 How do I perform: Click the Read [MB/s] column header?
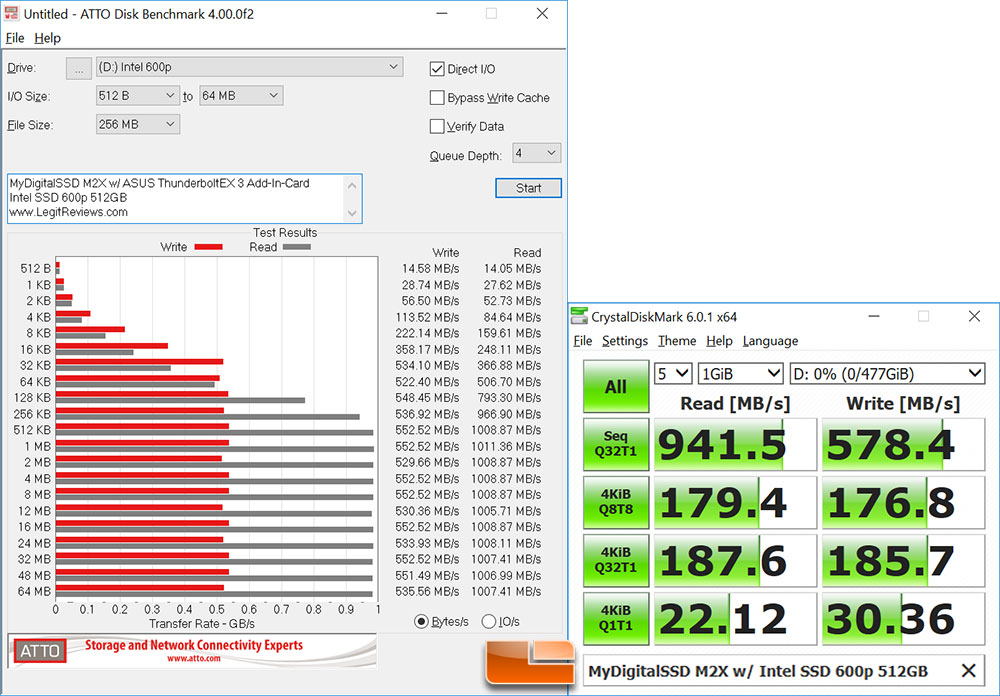coord(735,403)
